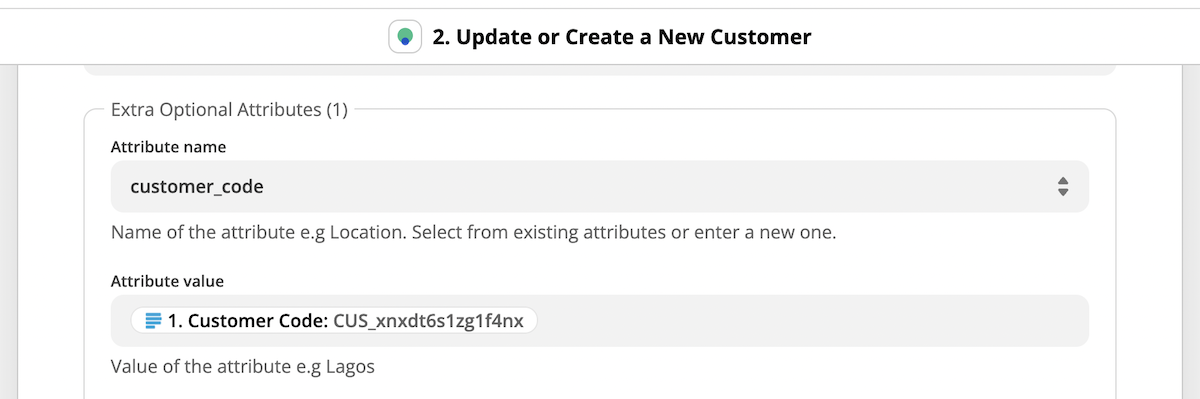Click the Attribute value input field
The width and height of the screenshot is (1200, 399).
click(599, 320)
